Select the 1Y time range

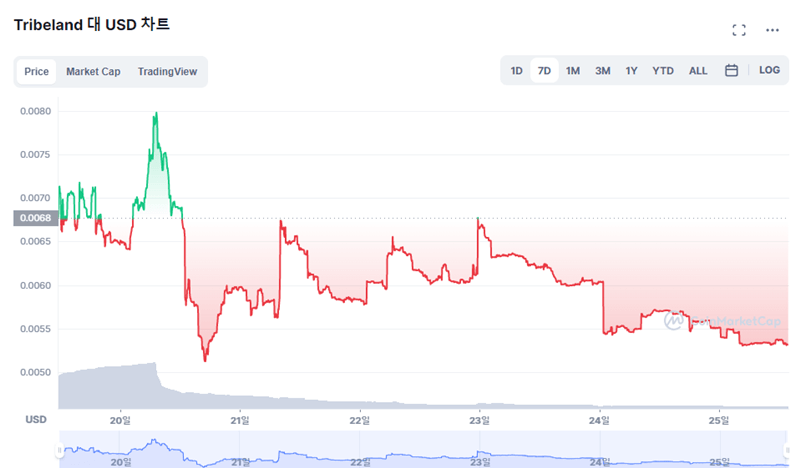[631, 70]
